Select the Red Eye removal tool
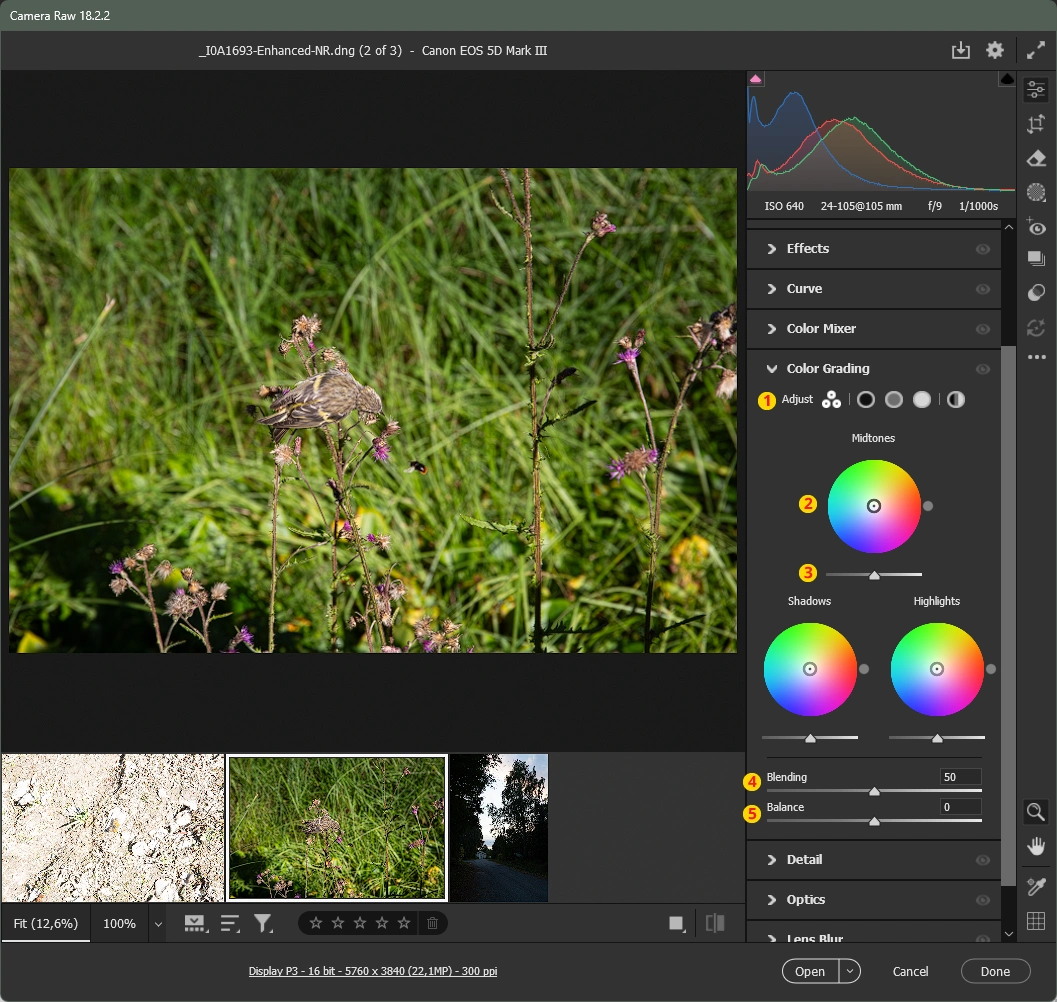This screenshot has height=1002, width=1057. 1036,227
